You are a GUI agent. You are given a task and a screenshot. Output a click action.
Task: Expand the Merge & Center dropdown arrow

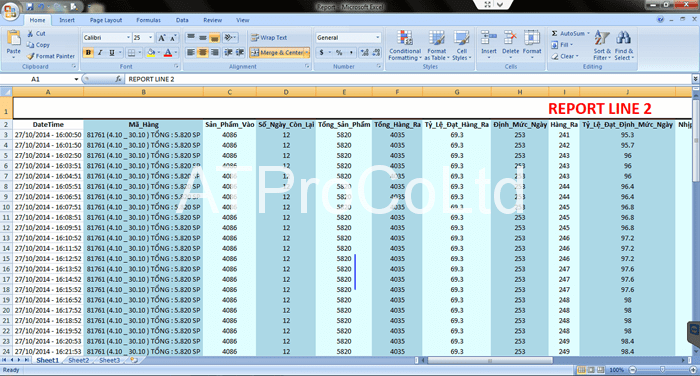307,53
